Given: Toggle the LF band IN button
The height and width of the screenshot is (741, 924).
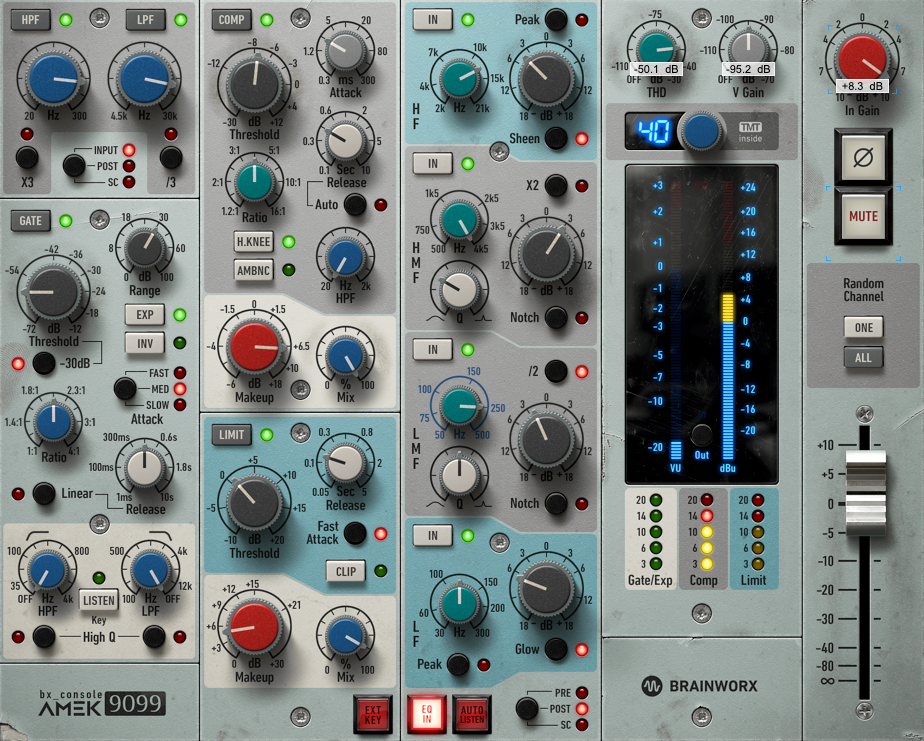Looking at the screenshot, I should click(x=433, y=535).
